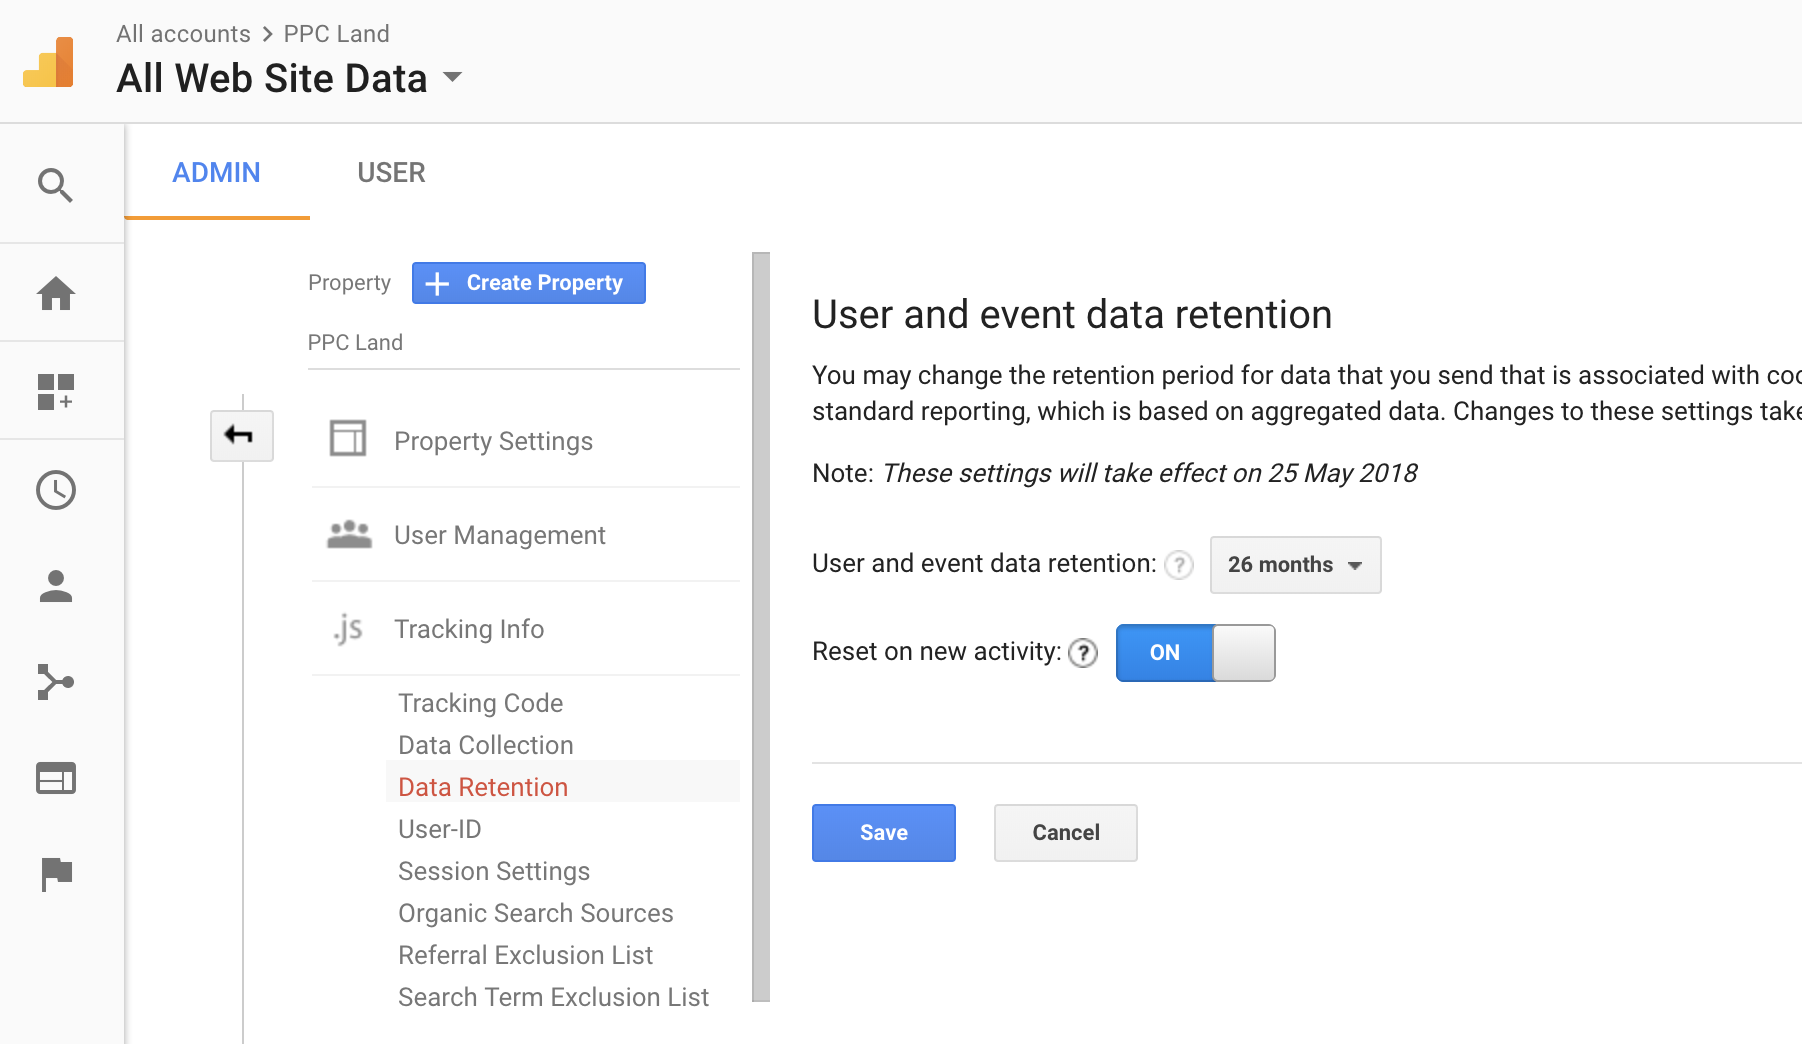1802x1044 pixels.
Task: Open Behavior reports layout icon
Action: coord(56,778)
